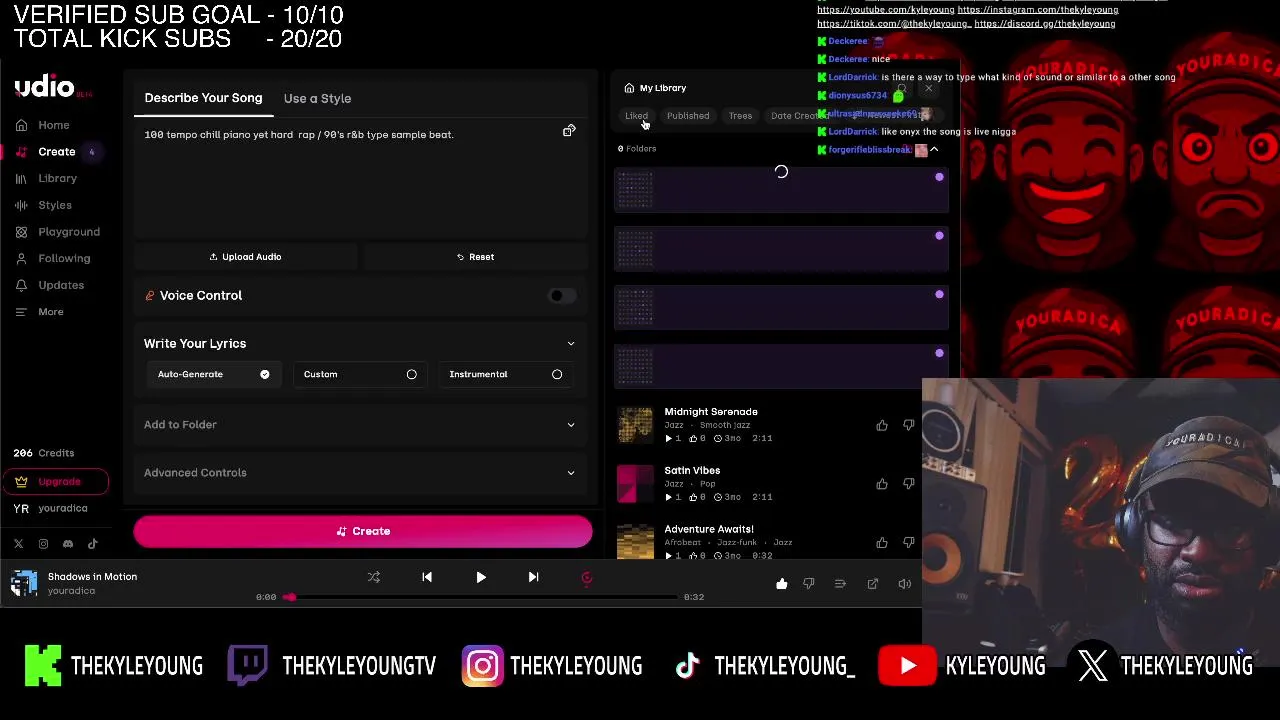This screenshot has height=720, width=1280.
Task: Open the Adventure Awaits! song title
Action: [709, 529]
